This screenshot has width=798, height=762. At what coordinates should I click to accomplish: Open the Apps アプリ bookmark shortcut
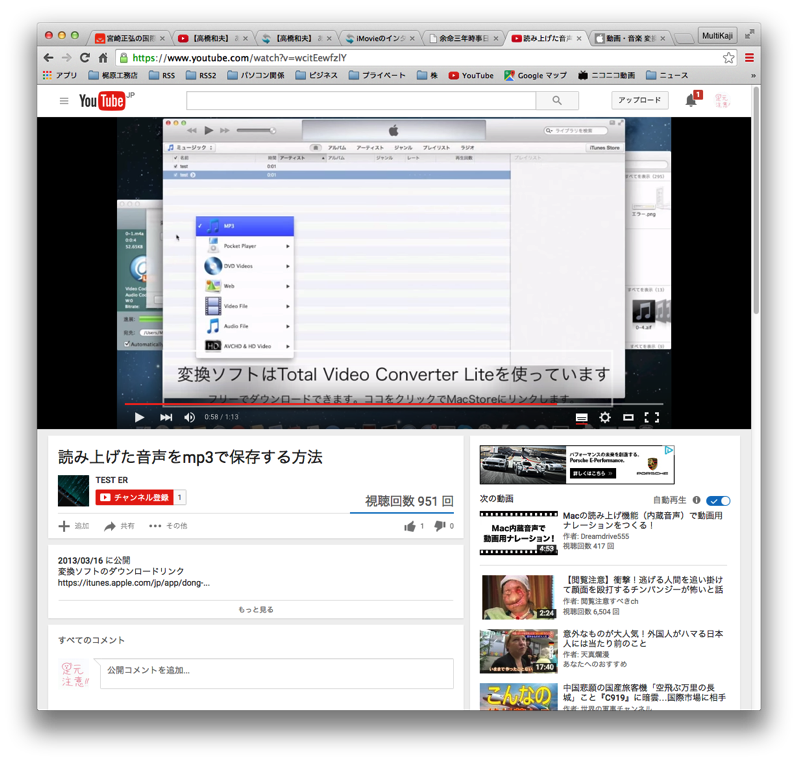tap(60, 75)
